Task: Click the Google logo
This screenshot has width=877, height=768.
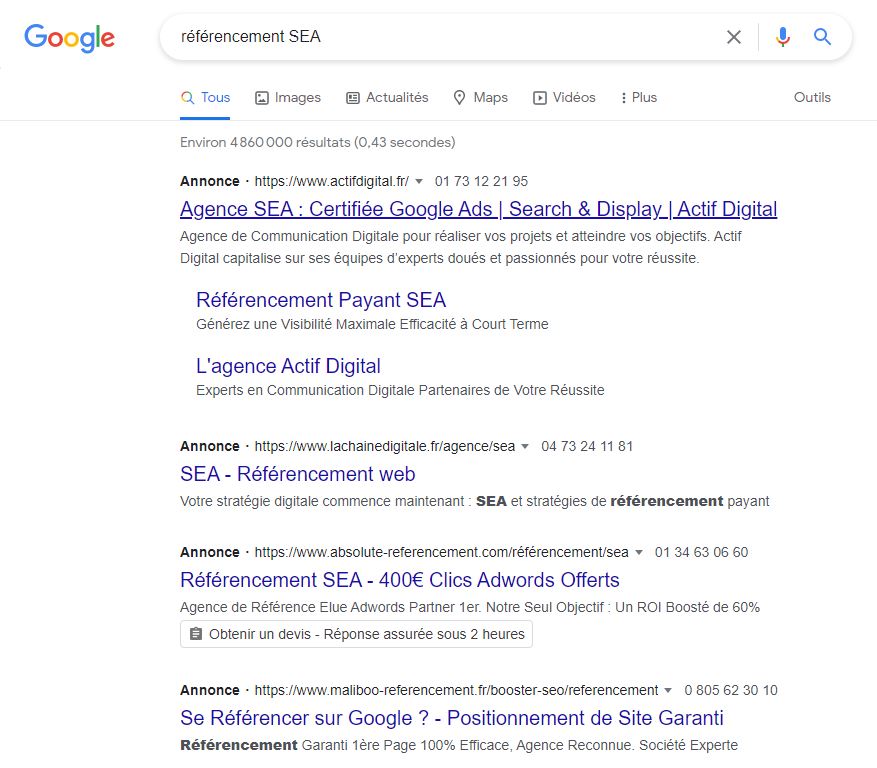Action: point(69,37)
